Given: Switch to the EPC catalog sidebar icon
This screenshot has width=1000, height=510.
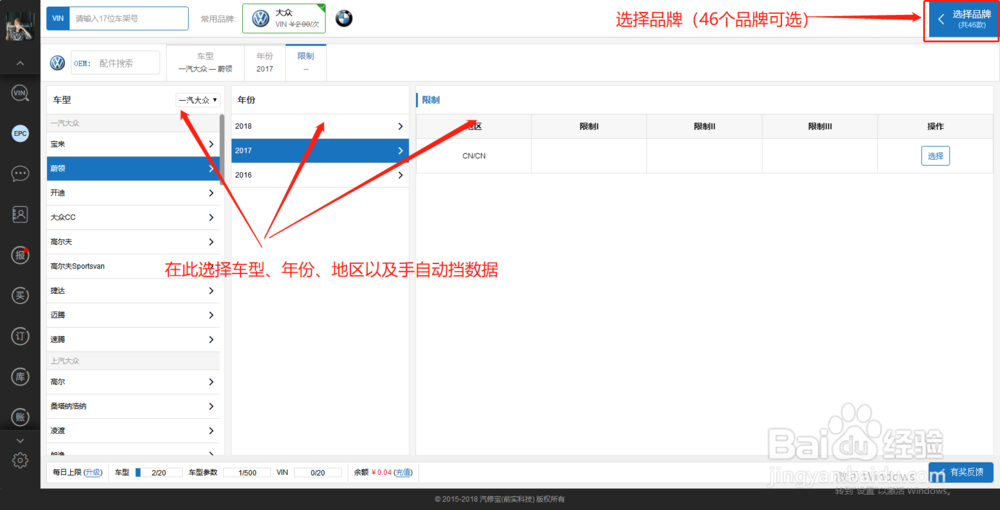Looking at the screenshot, I should (20, 133).
